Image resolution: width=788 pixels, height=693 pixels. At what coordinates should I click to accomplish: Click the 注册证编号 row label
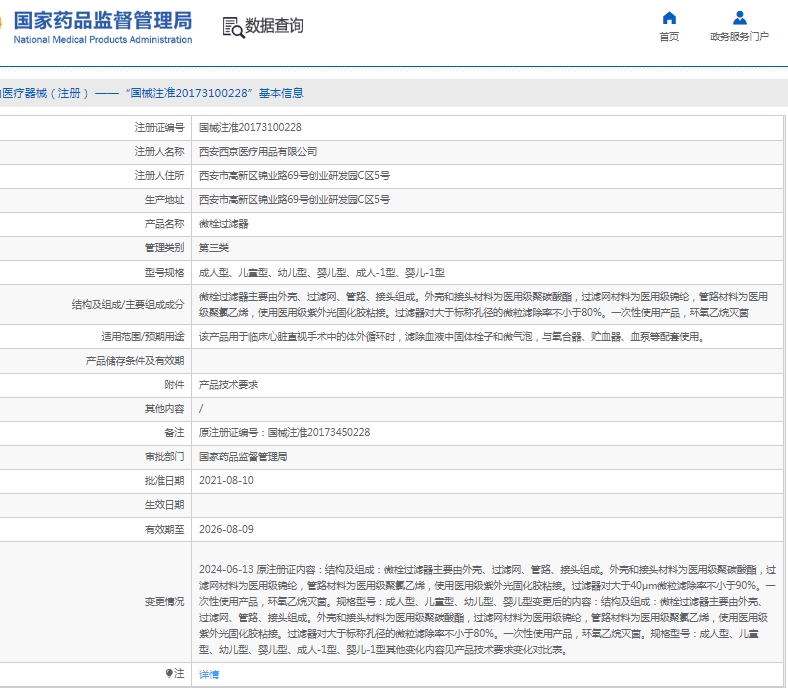[x=159, y=128]
